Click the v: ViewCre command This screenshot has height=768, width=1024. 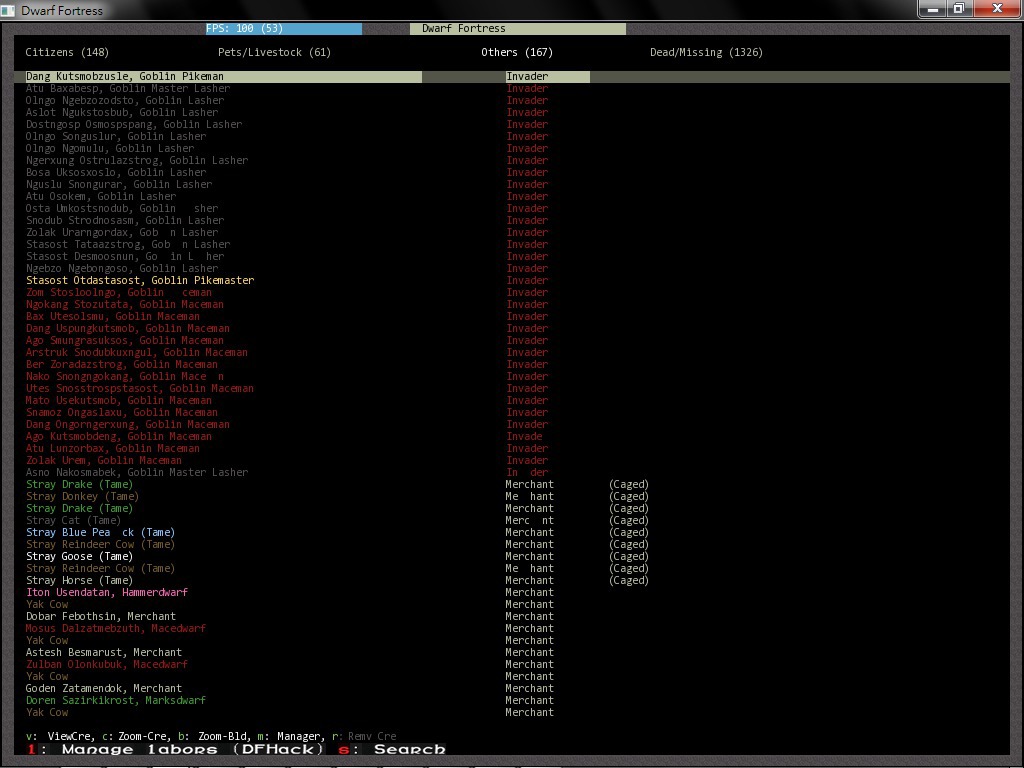pos(60,736)
